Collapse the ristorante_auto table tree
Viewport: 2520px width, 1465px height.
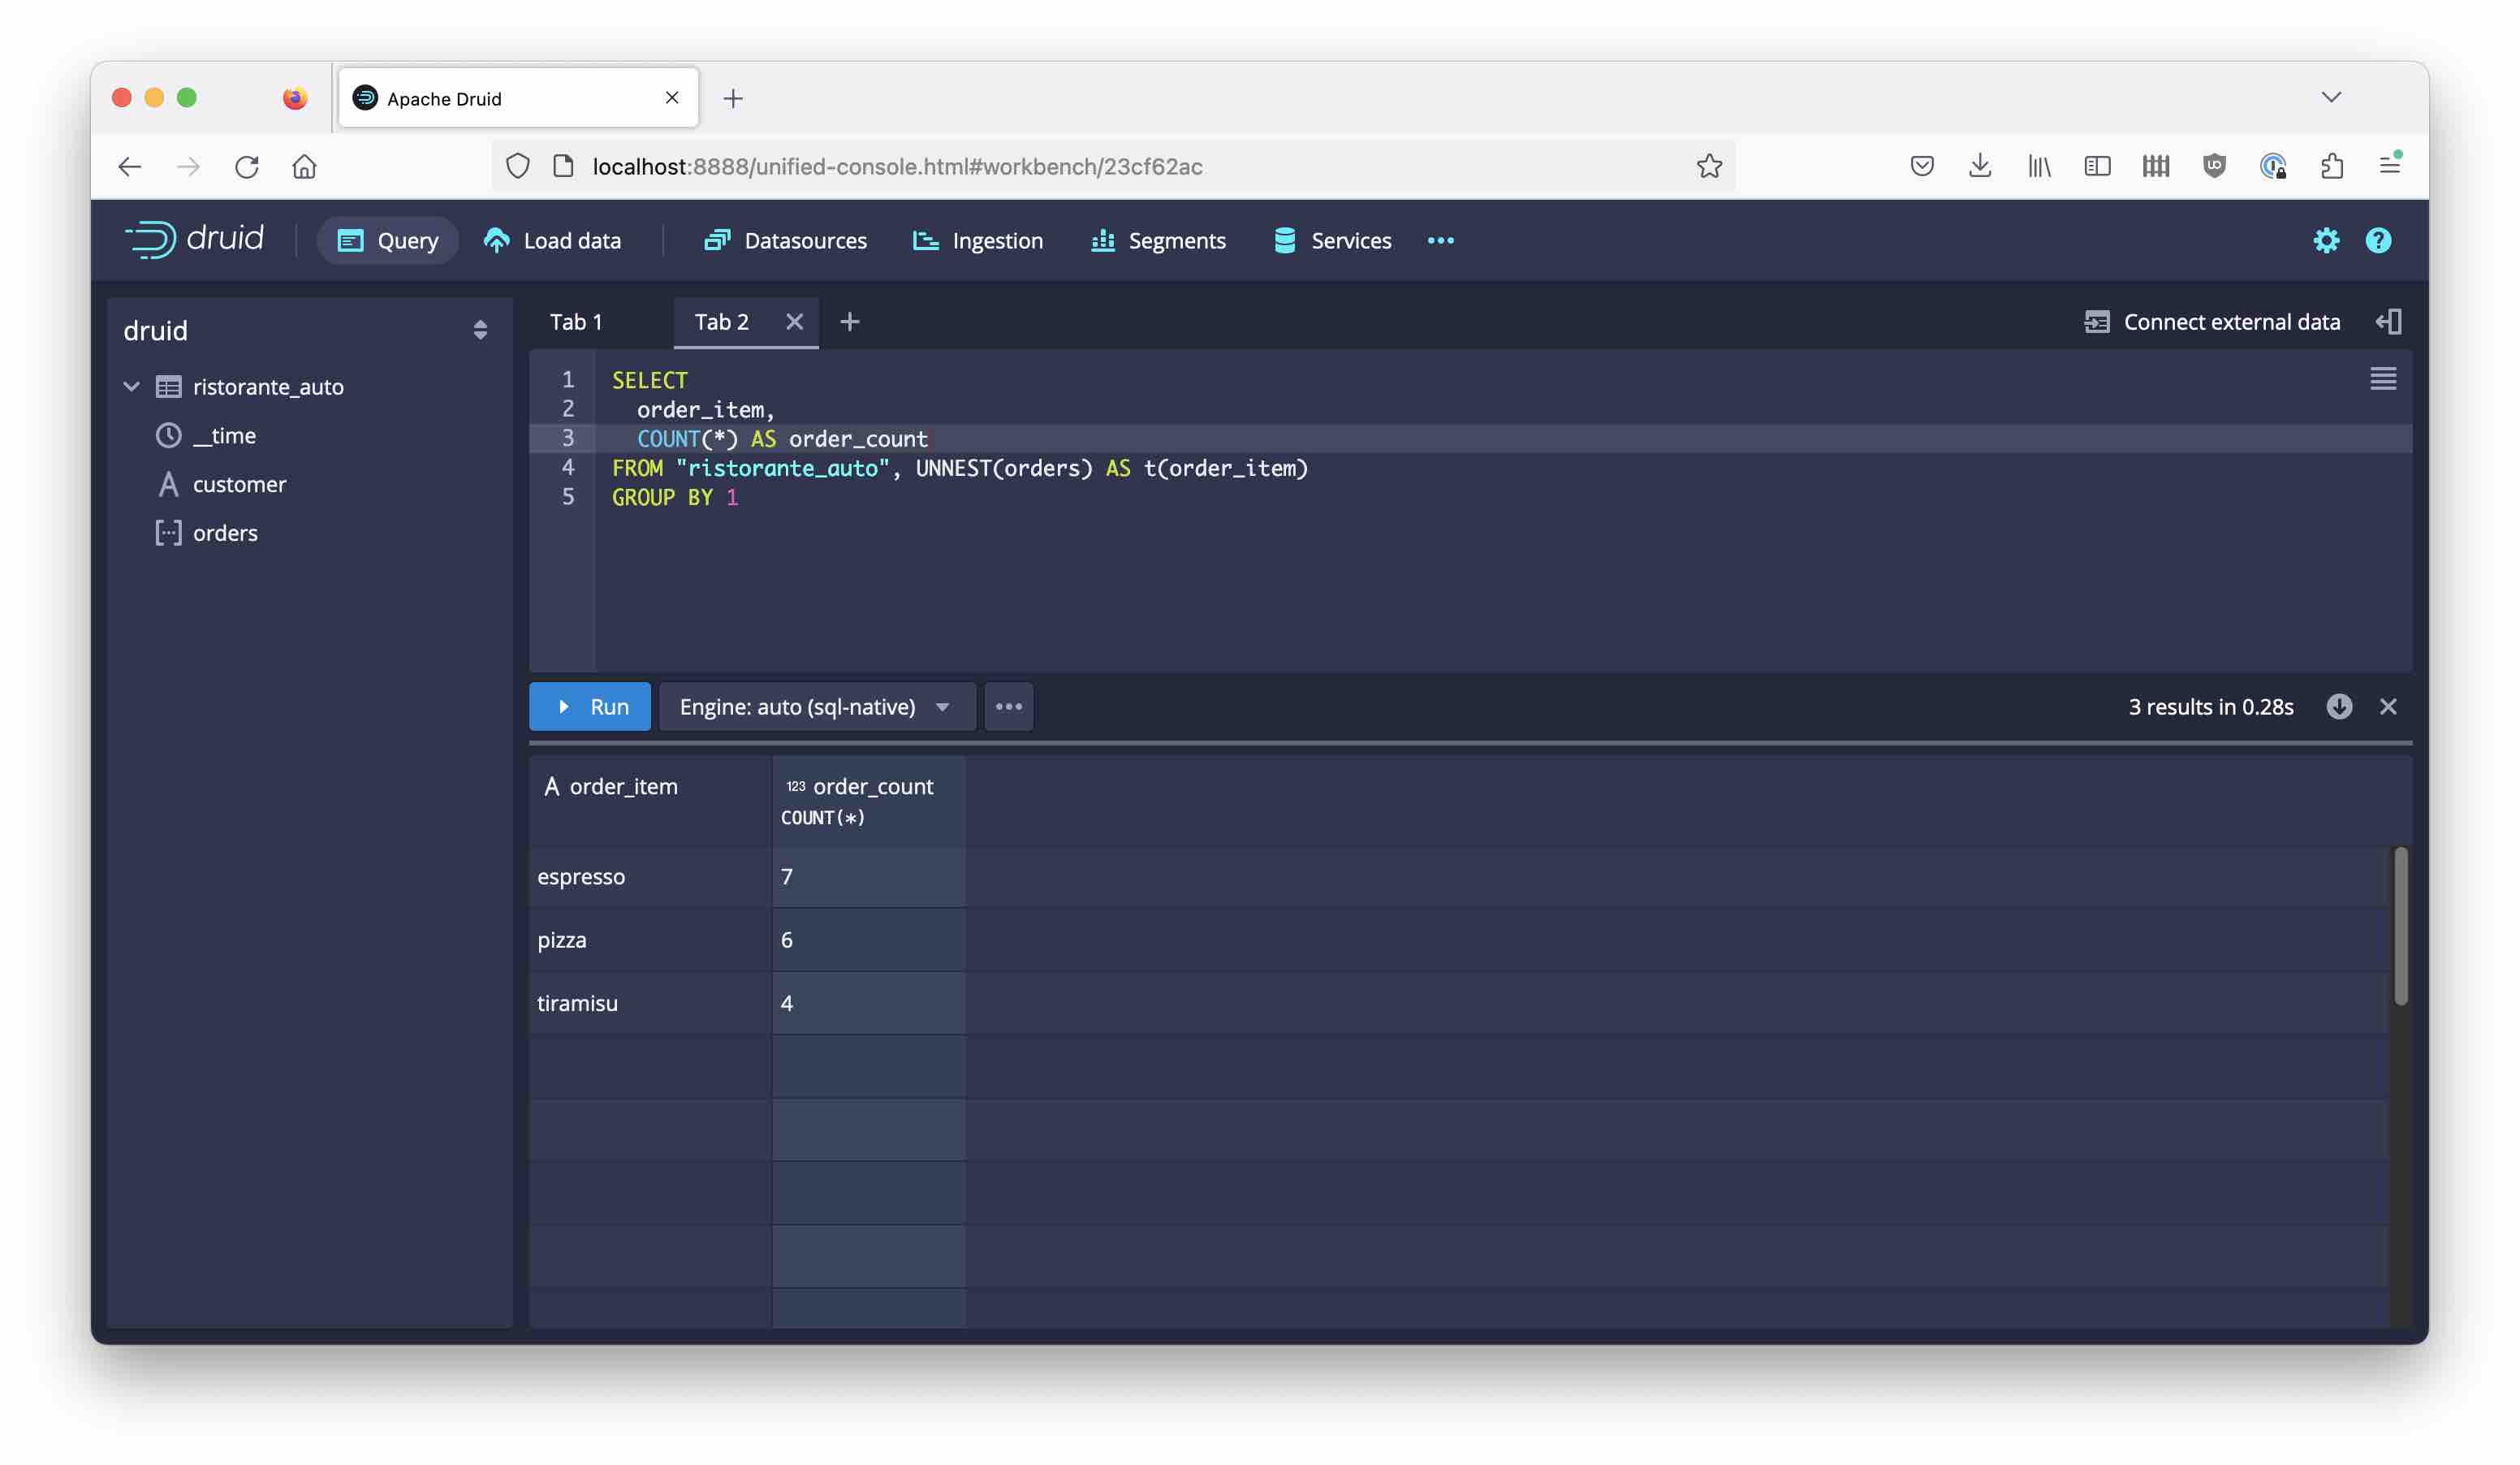pos(132,387)
